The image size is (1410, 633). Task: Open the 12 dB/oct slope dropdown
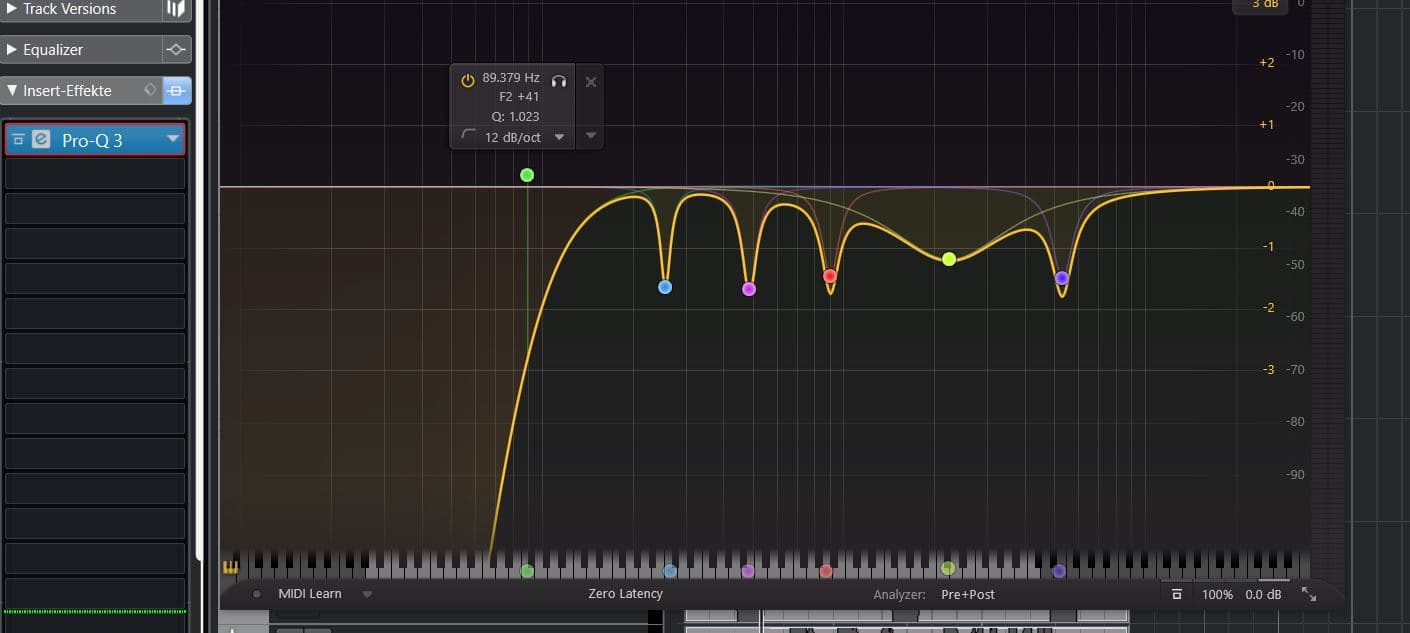559,137
